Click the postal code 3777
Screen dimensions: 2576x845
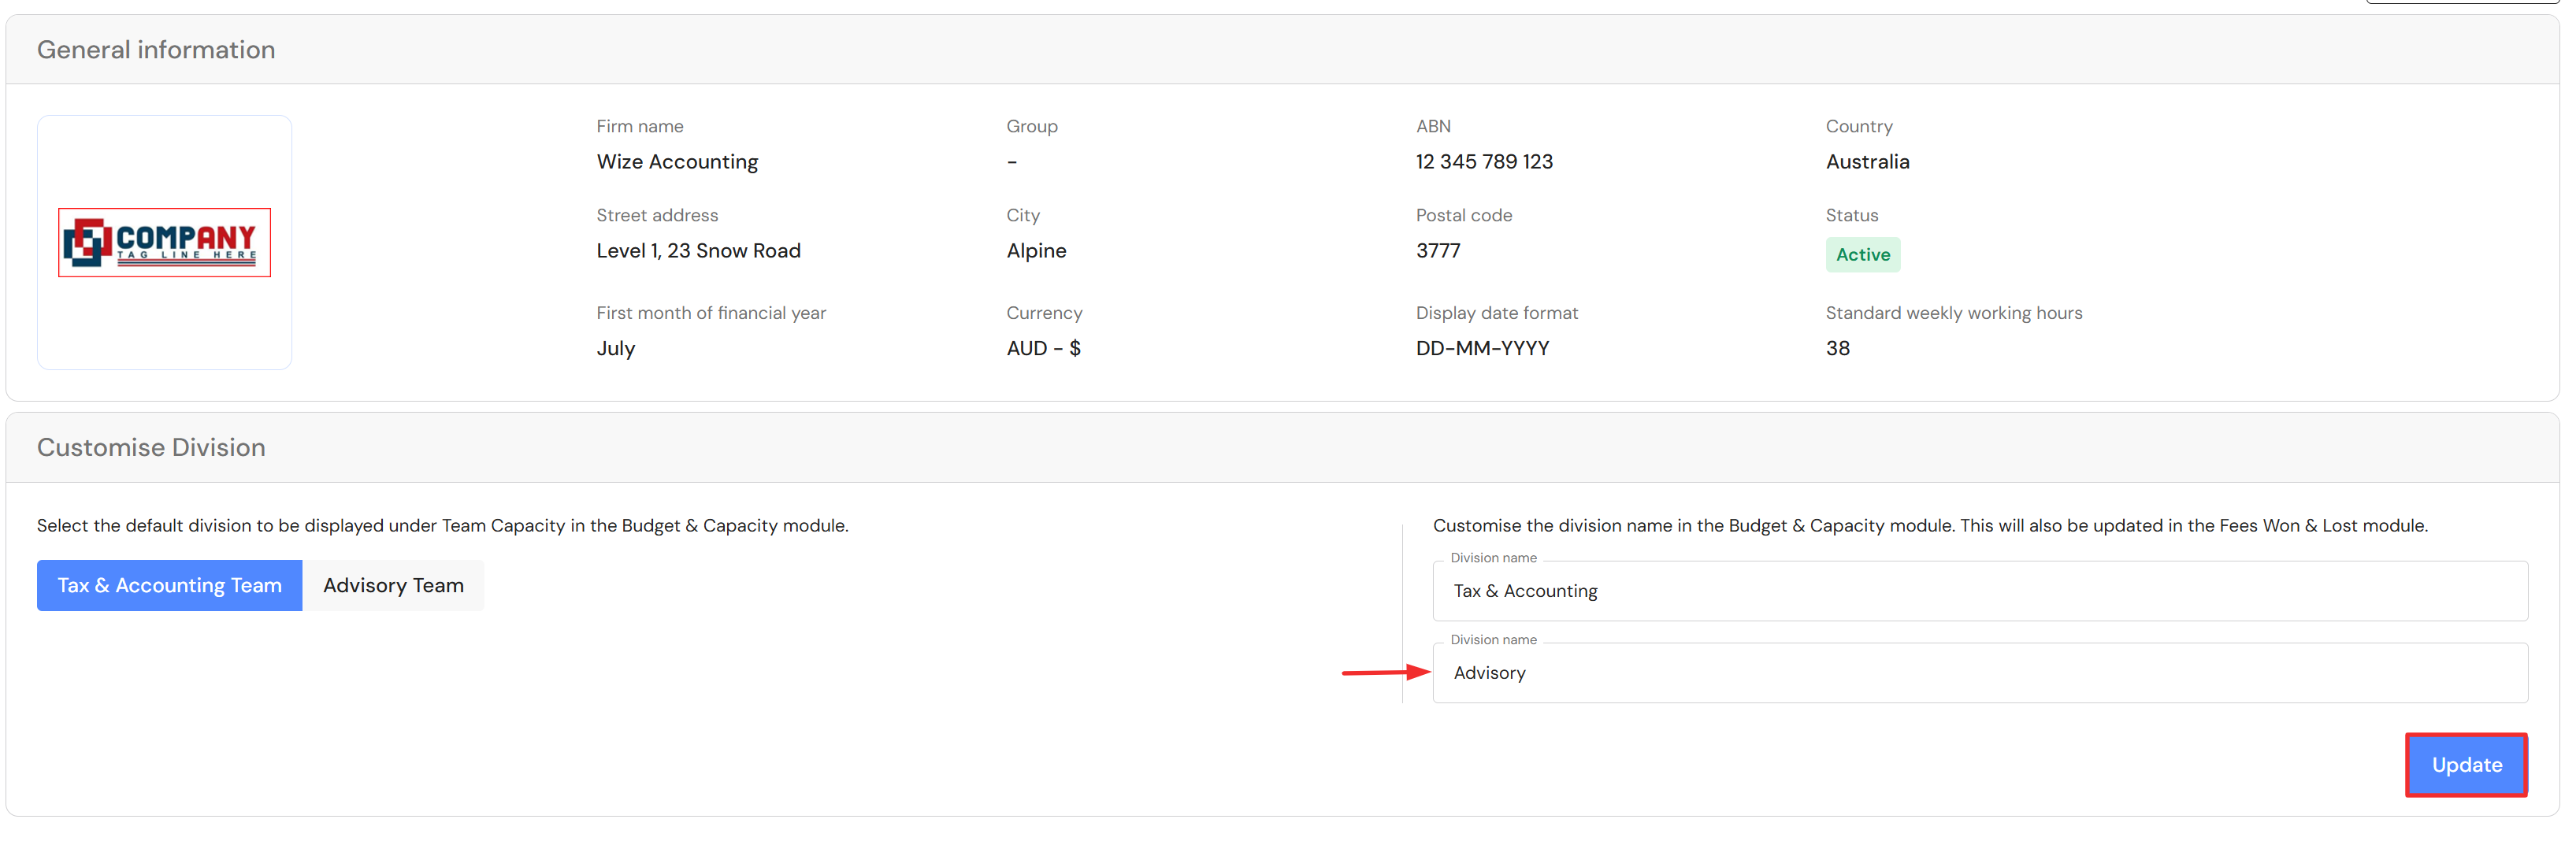tap(1438, 251)
